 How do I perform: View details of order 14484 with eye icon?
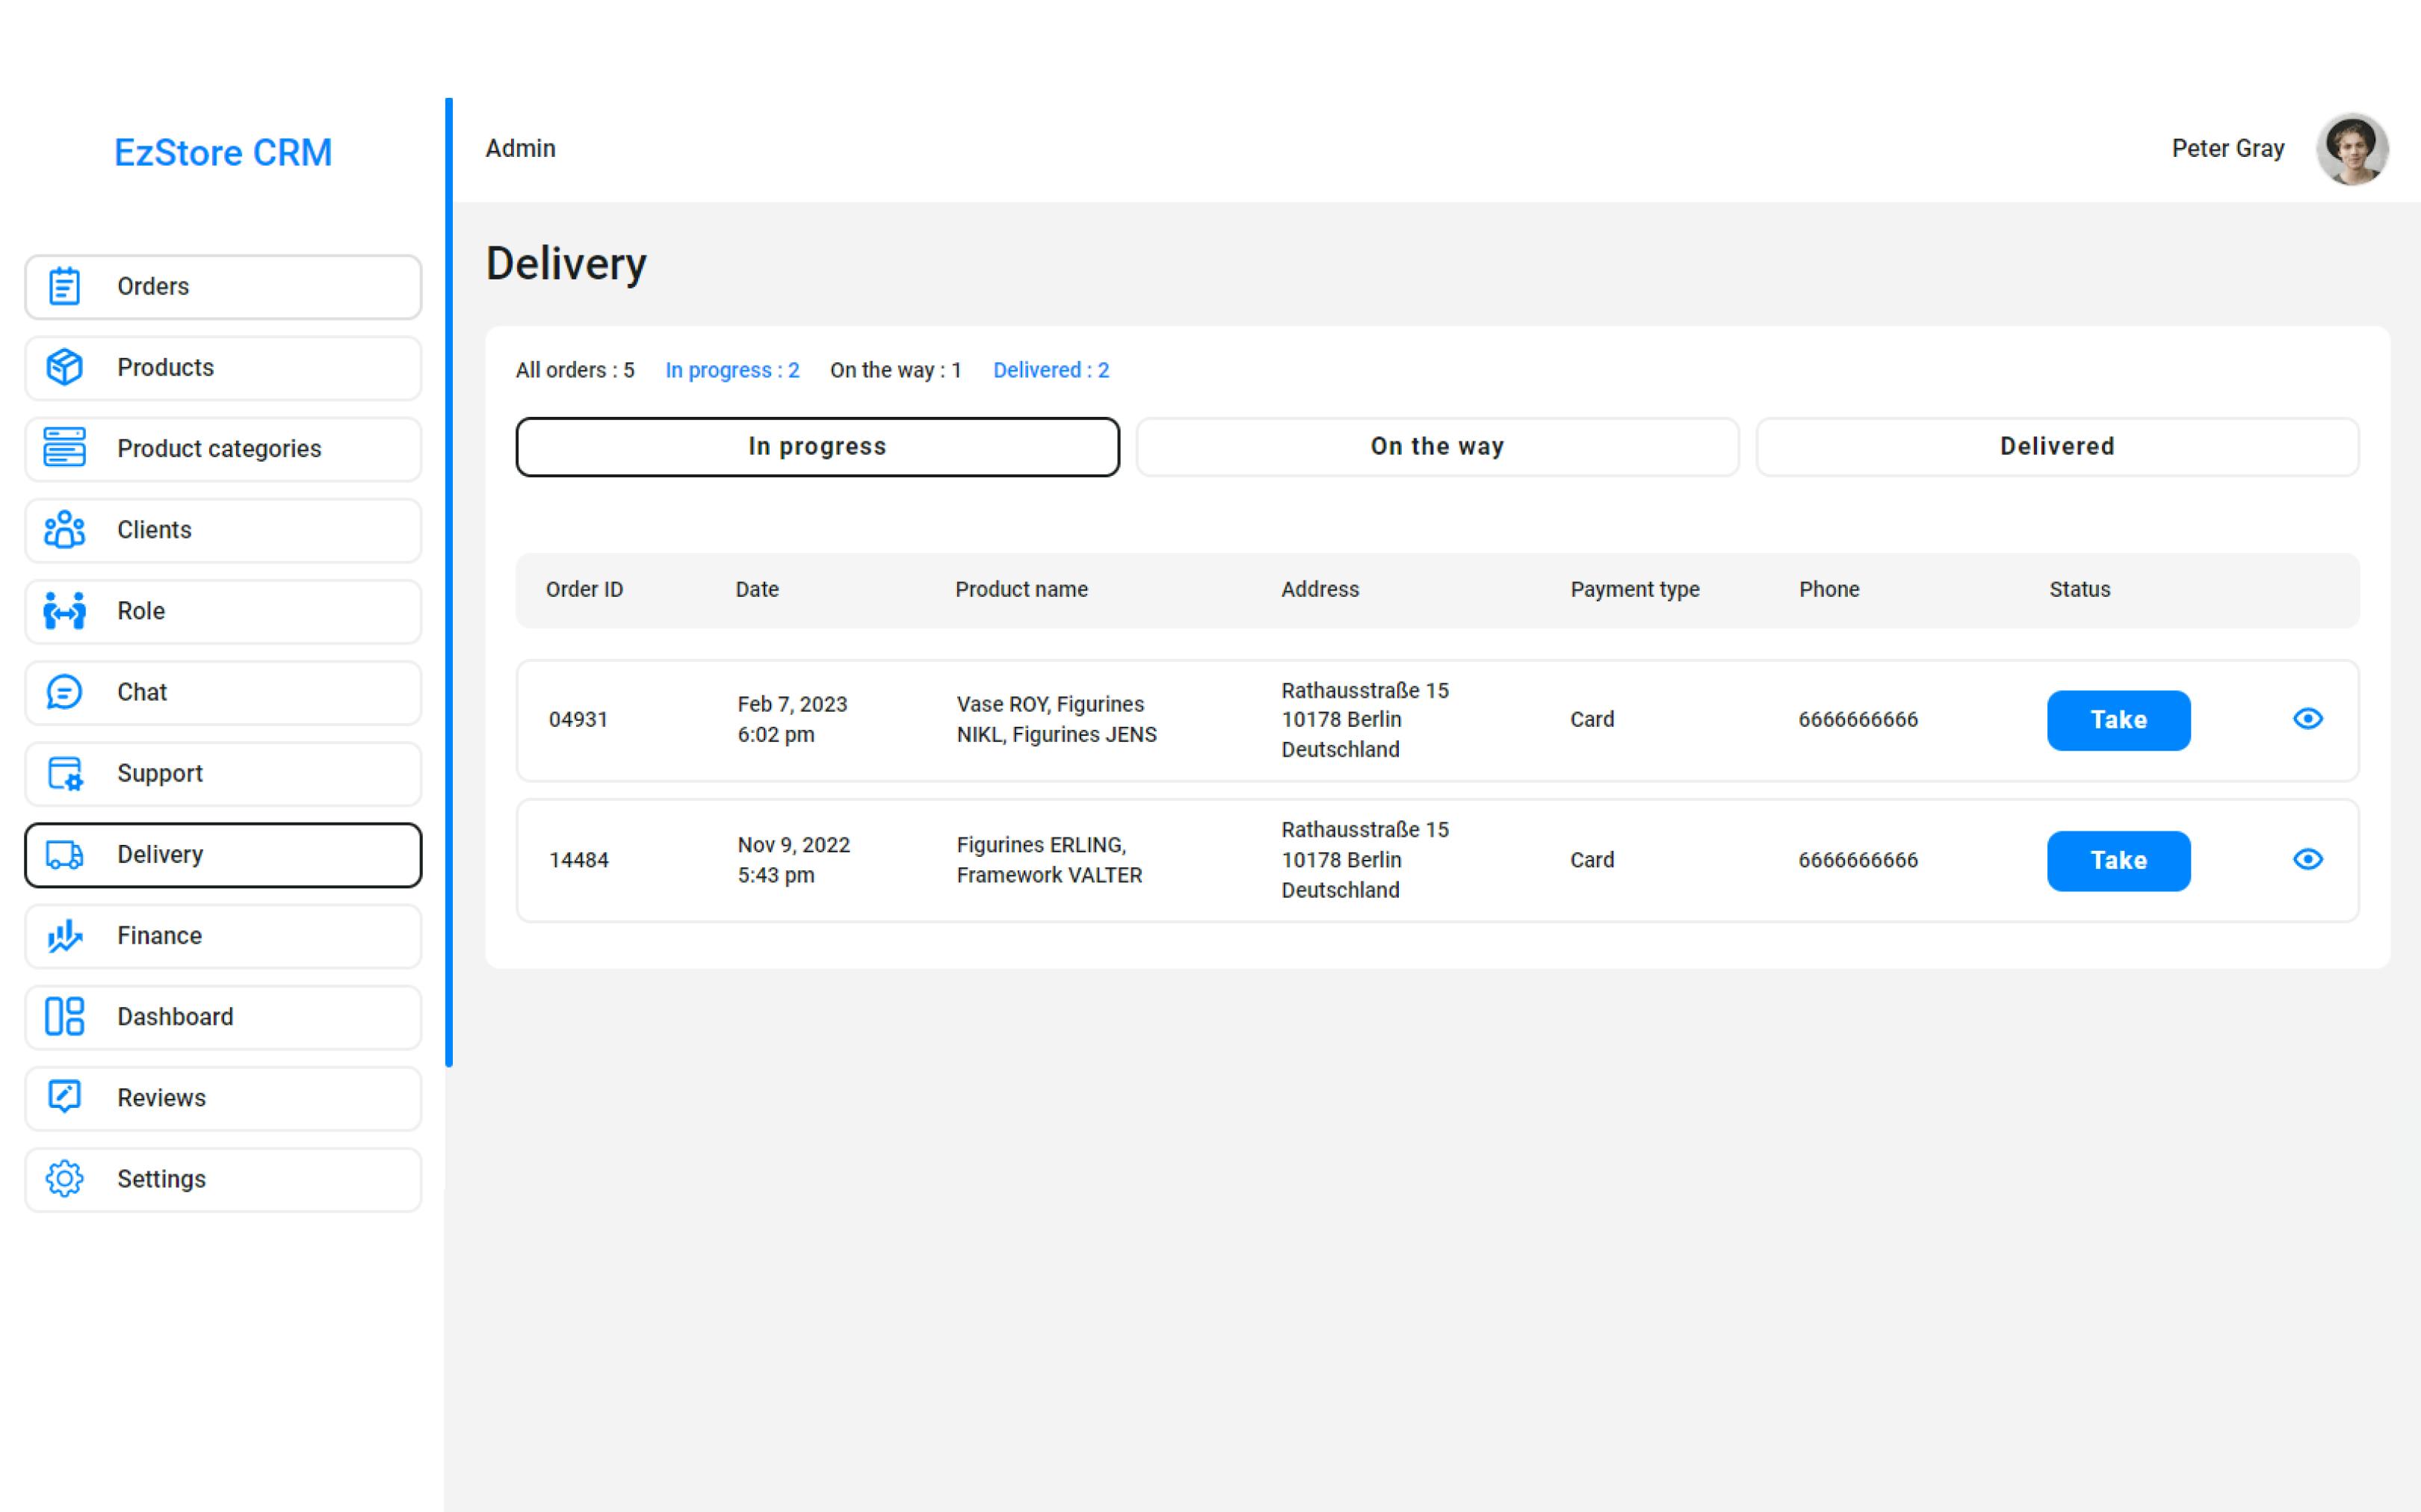pos(2307,859)
